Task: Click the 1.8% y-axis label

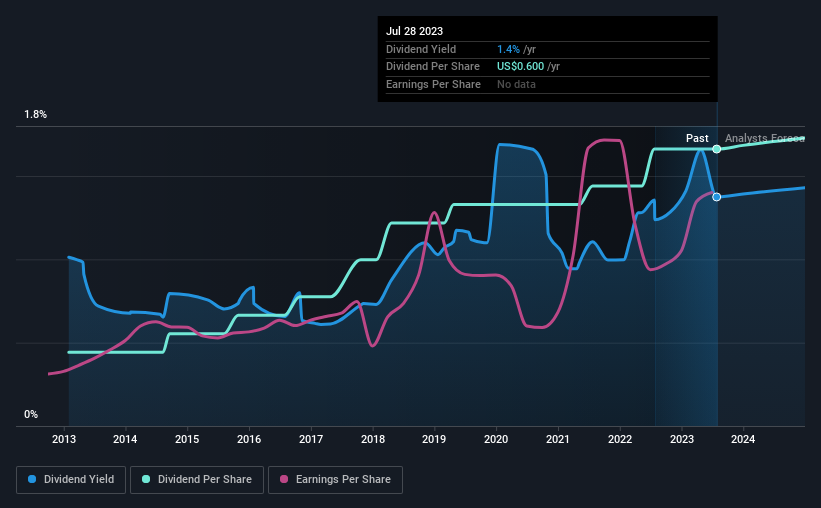Action: tap(36, 115)
